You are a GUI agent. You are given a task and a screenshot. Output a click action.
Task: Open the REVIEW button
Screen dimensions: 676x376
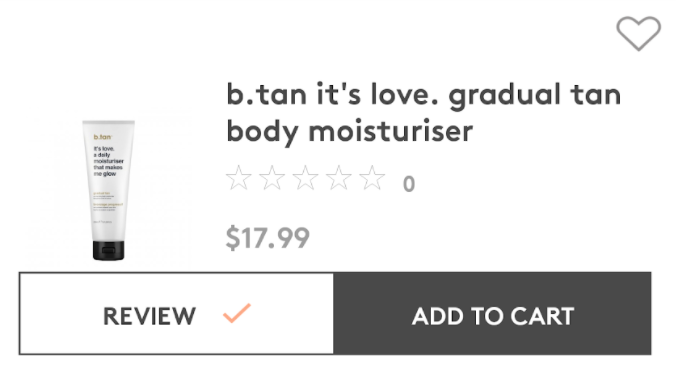(176, 313)
